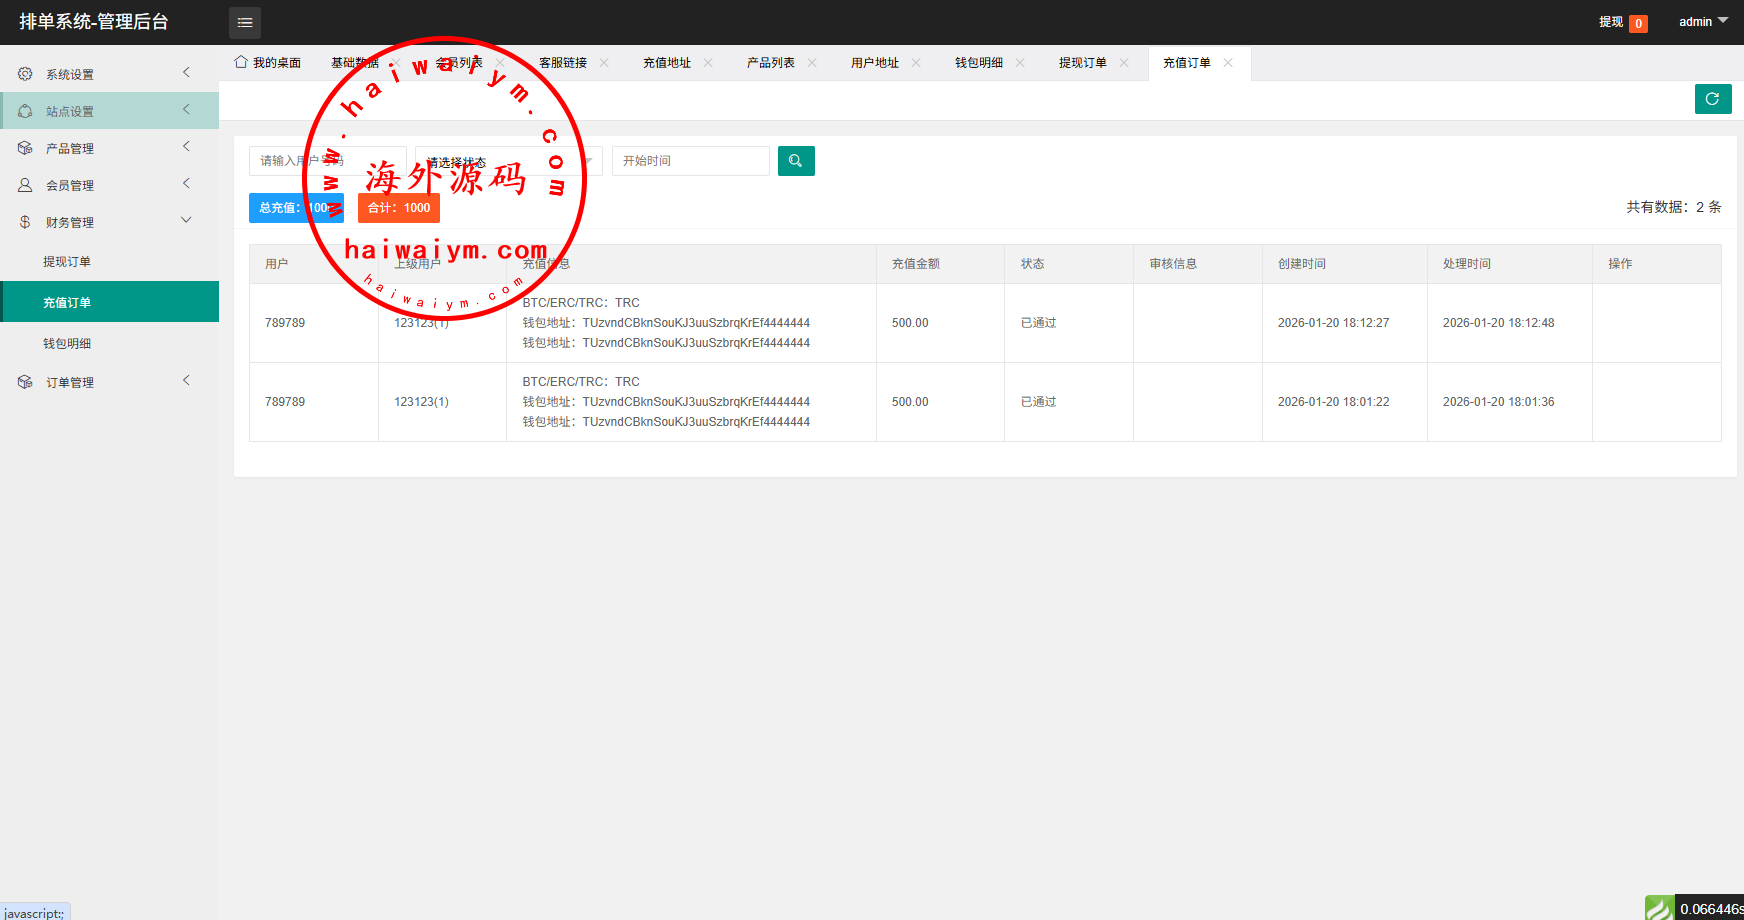
Task: Click the hamburger menu toggle icon
Action: (245, 22)
